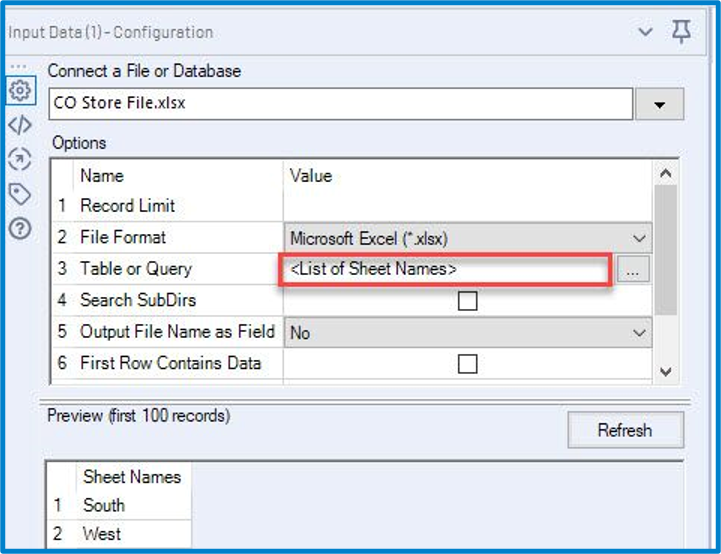Select the List of Sheet Names value field
Viewport: 721px width, 554px height.
(x=446, y=269)
